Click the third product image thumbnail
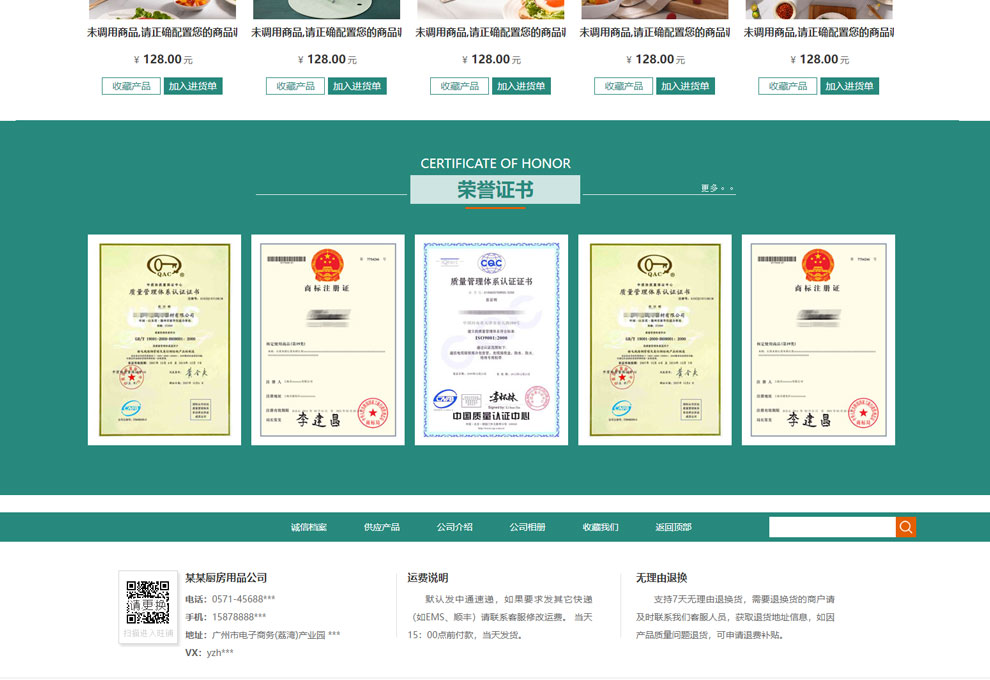This screenshot has width=990, height=680. pos(491,9)
